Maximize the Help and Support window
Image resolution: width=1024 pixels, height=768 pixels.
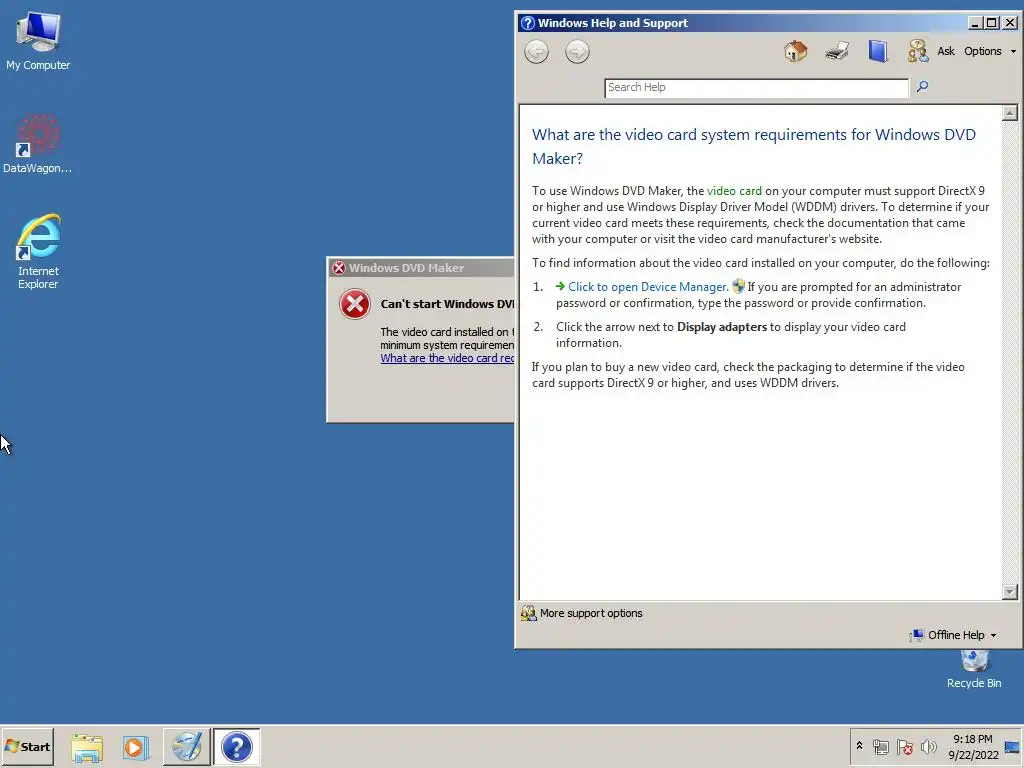click(x=991, y=23)
